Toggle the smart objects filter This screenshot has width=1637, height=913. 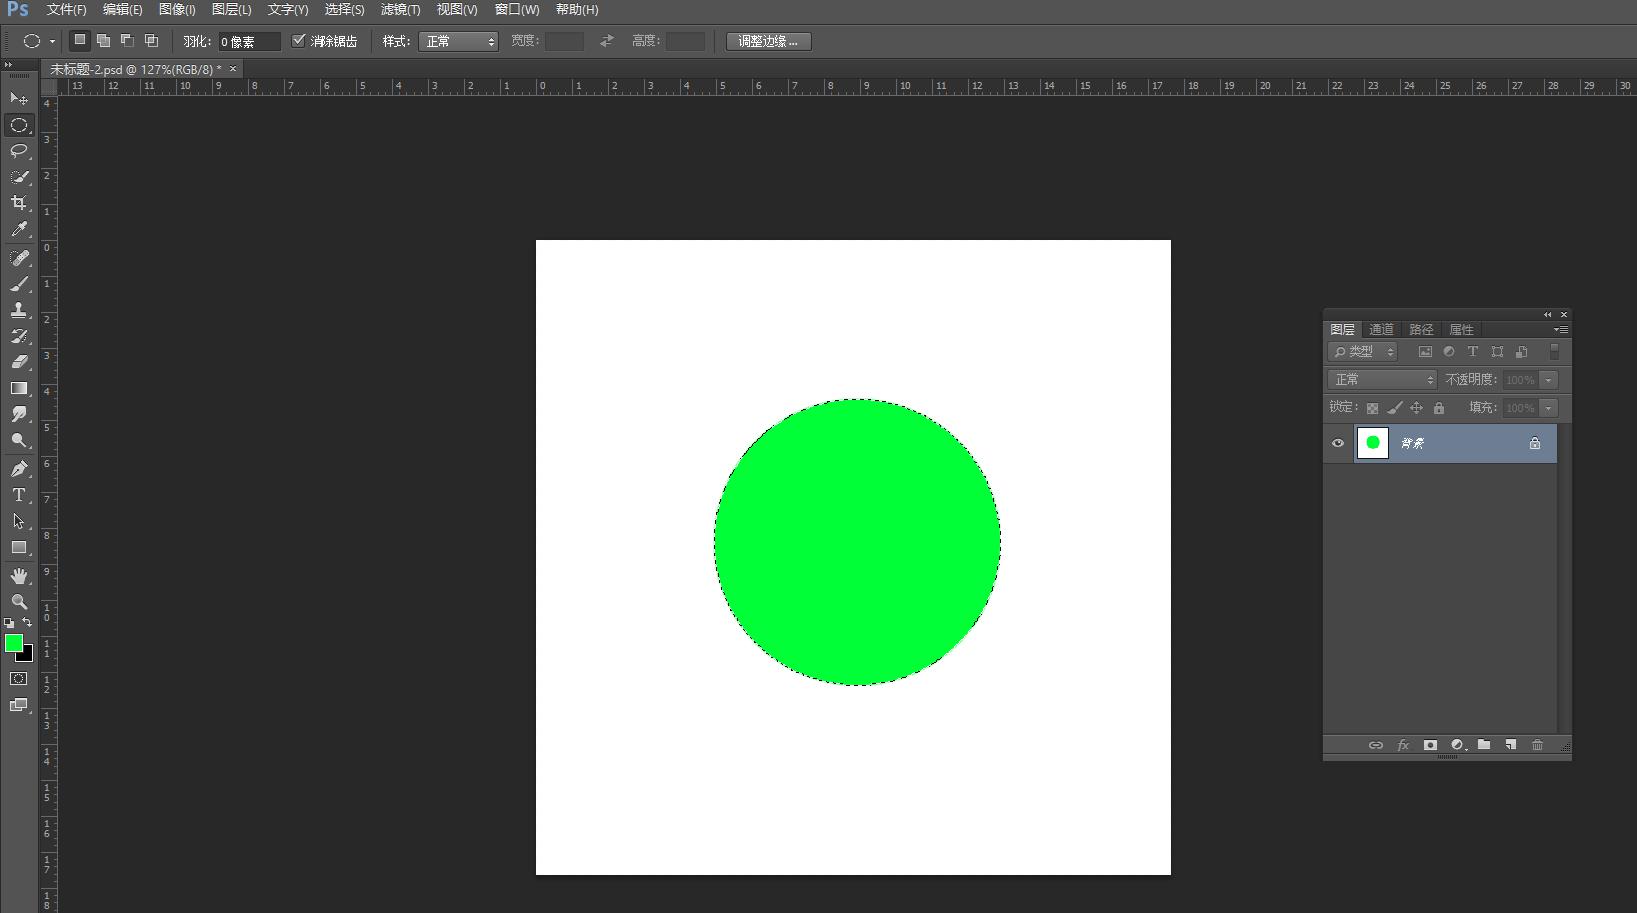(1521, 352)
